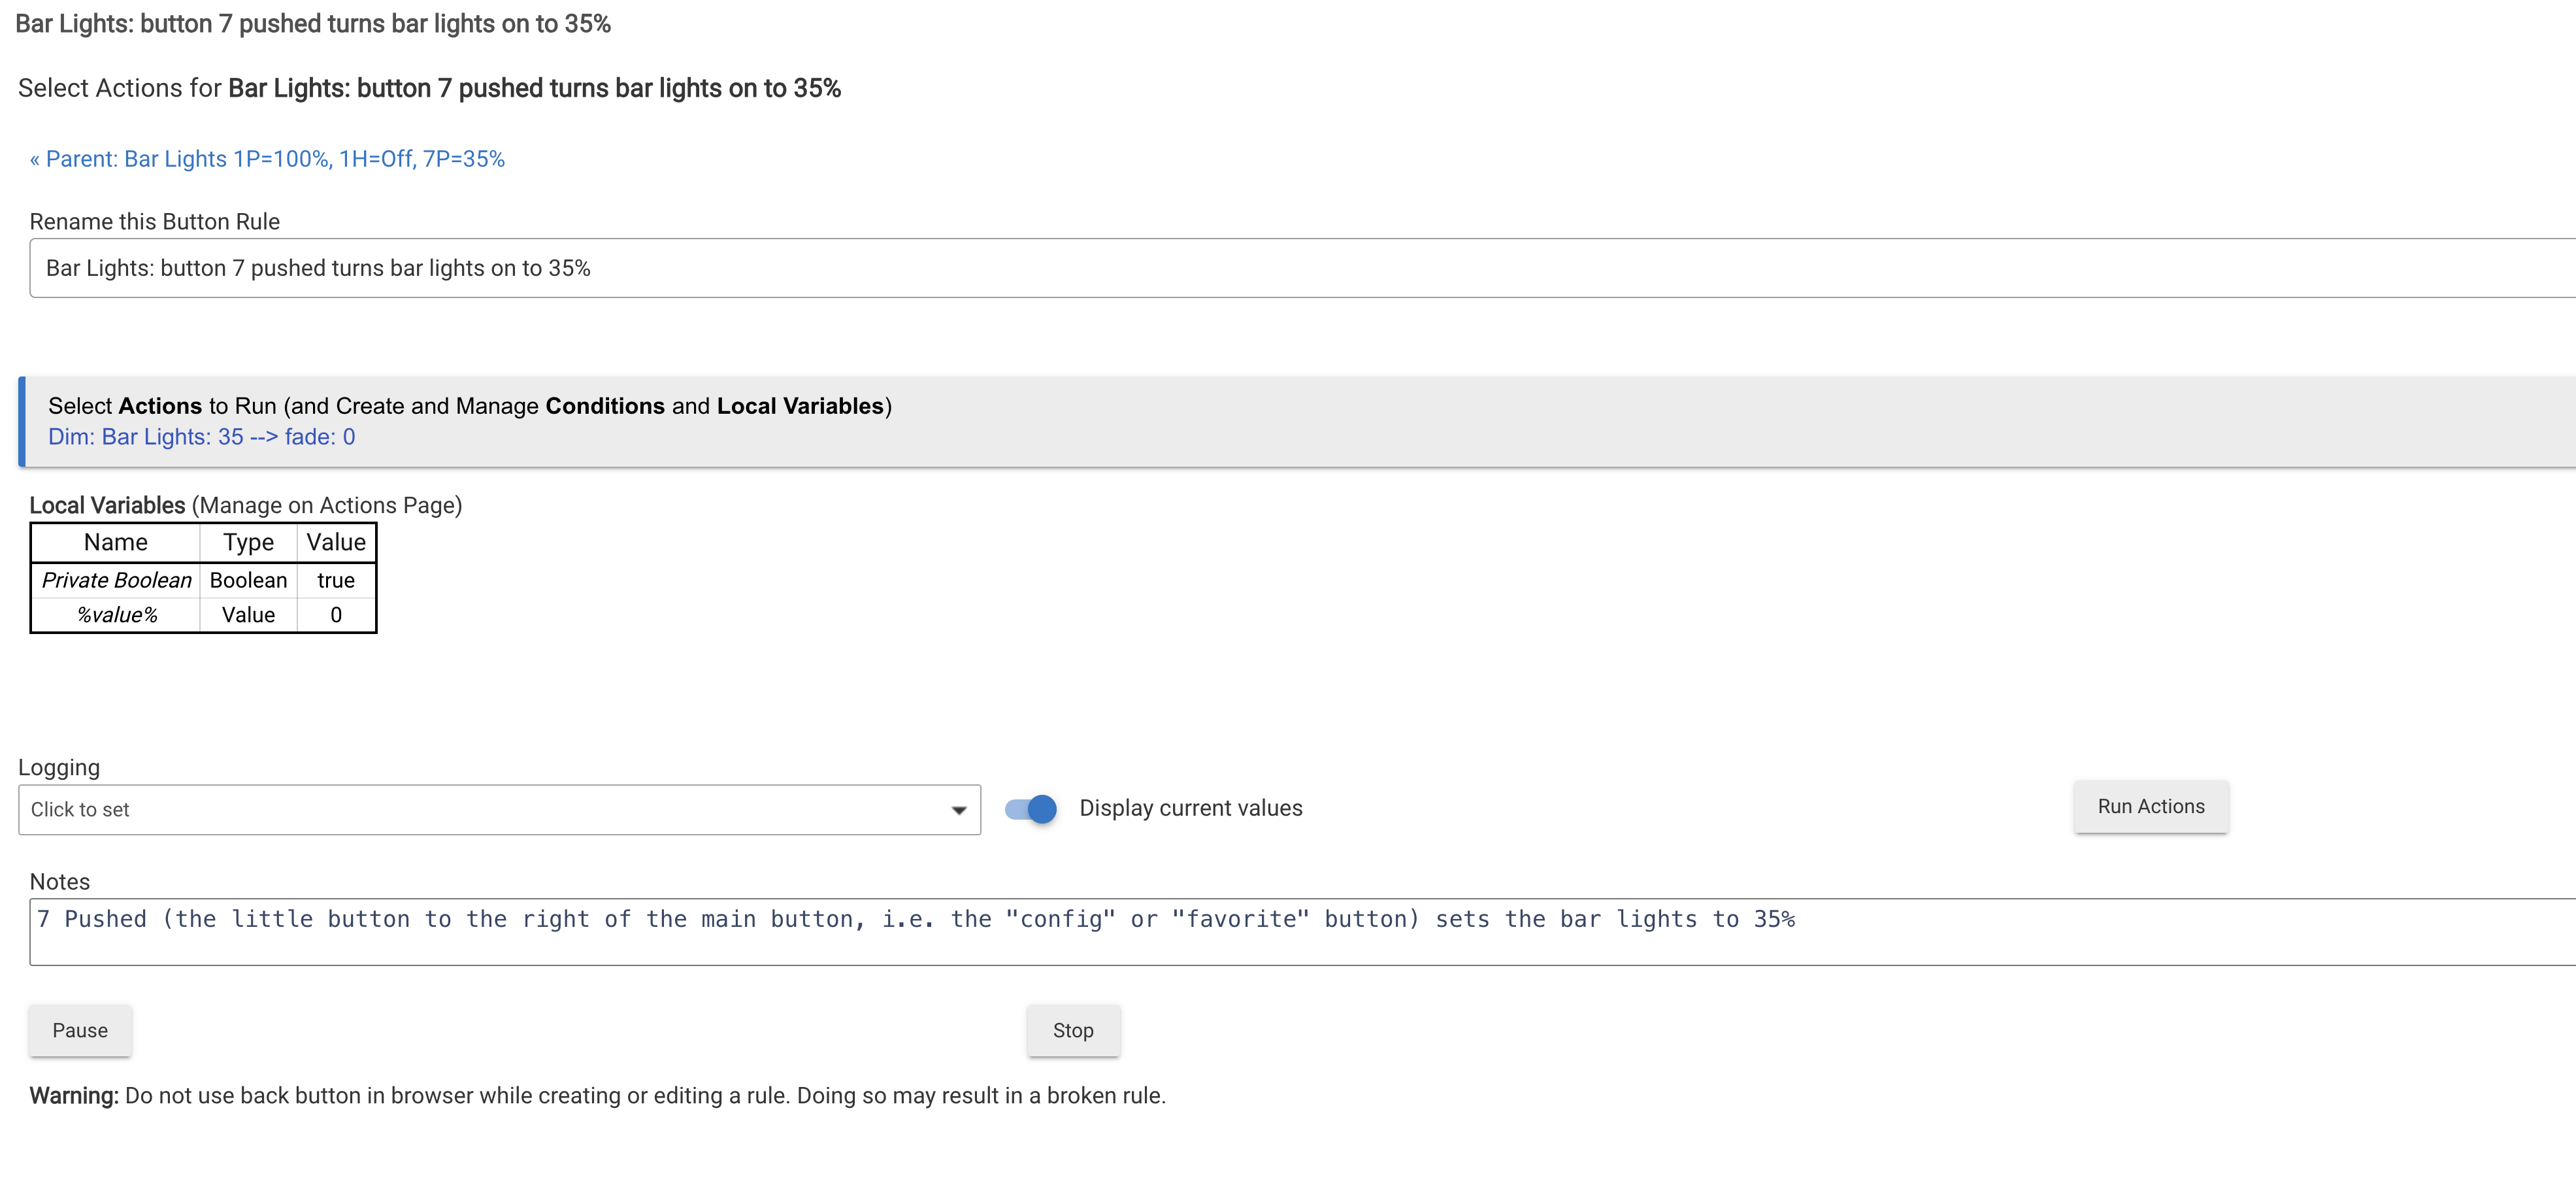Select the Private Boolean variable name cell

click(116, 580)
